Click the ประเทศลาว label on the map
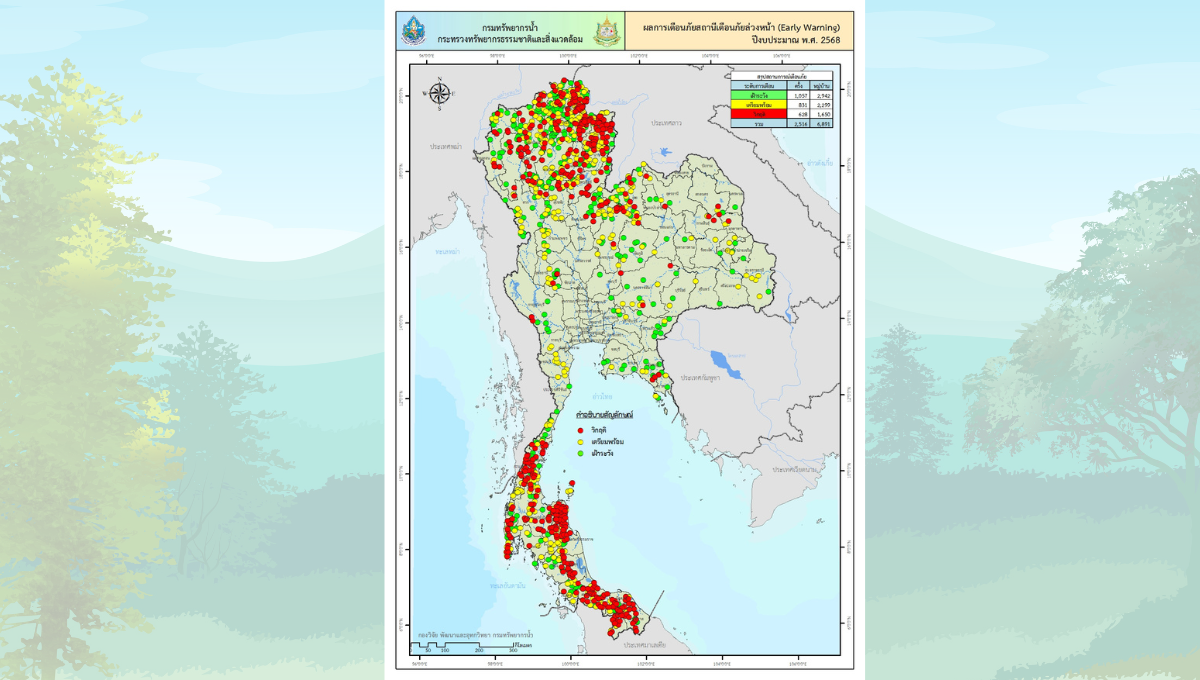 click(x=667, y=121)
